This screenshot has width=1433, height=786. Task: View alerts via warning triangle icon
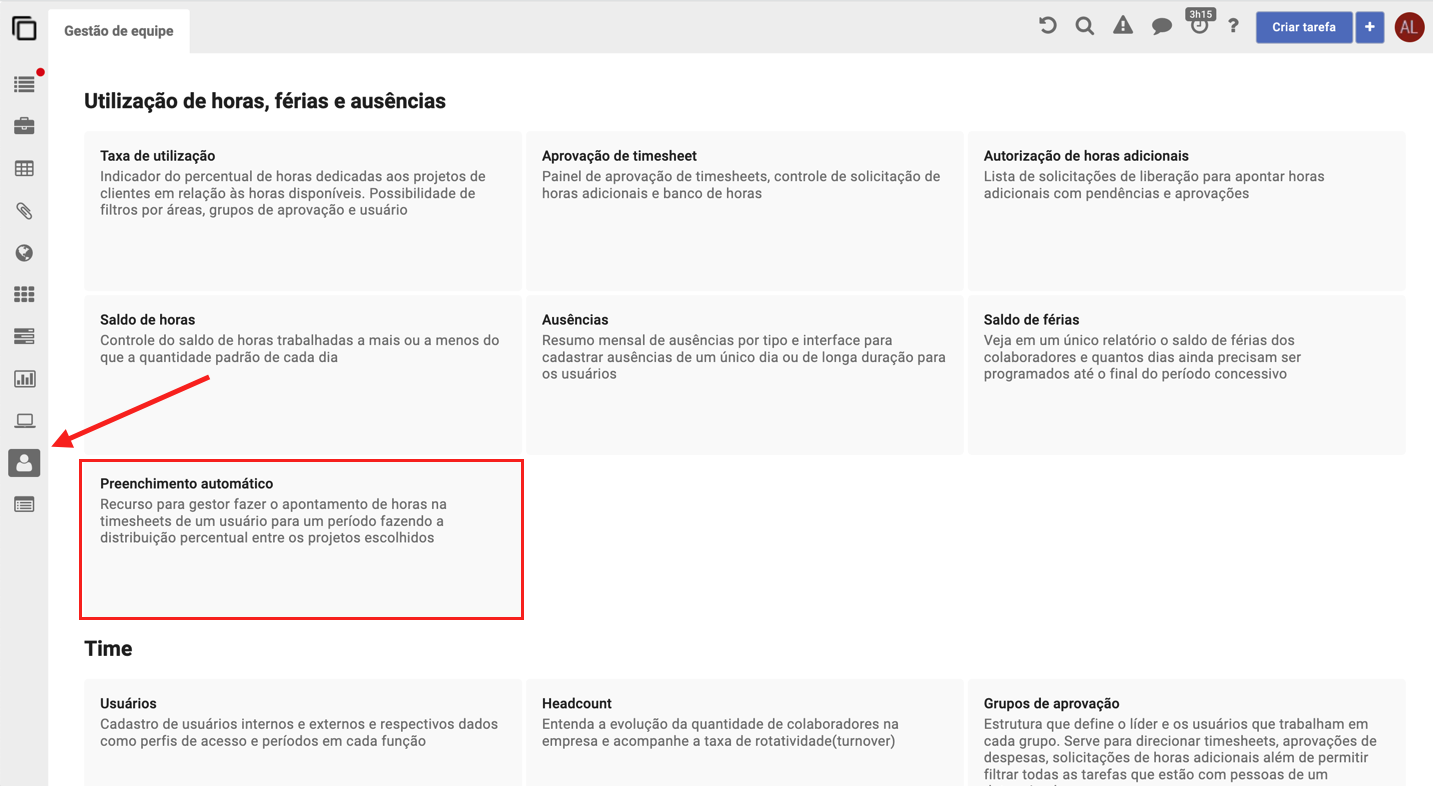1123,27
